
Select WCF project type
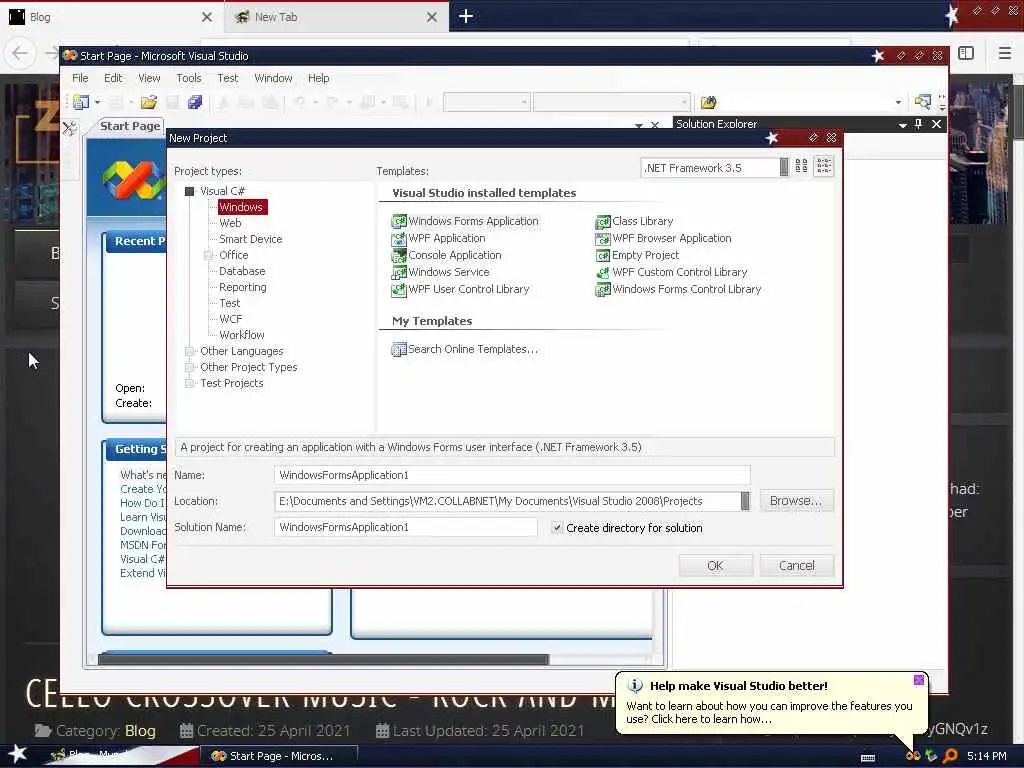click(x=231, y=319)
